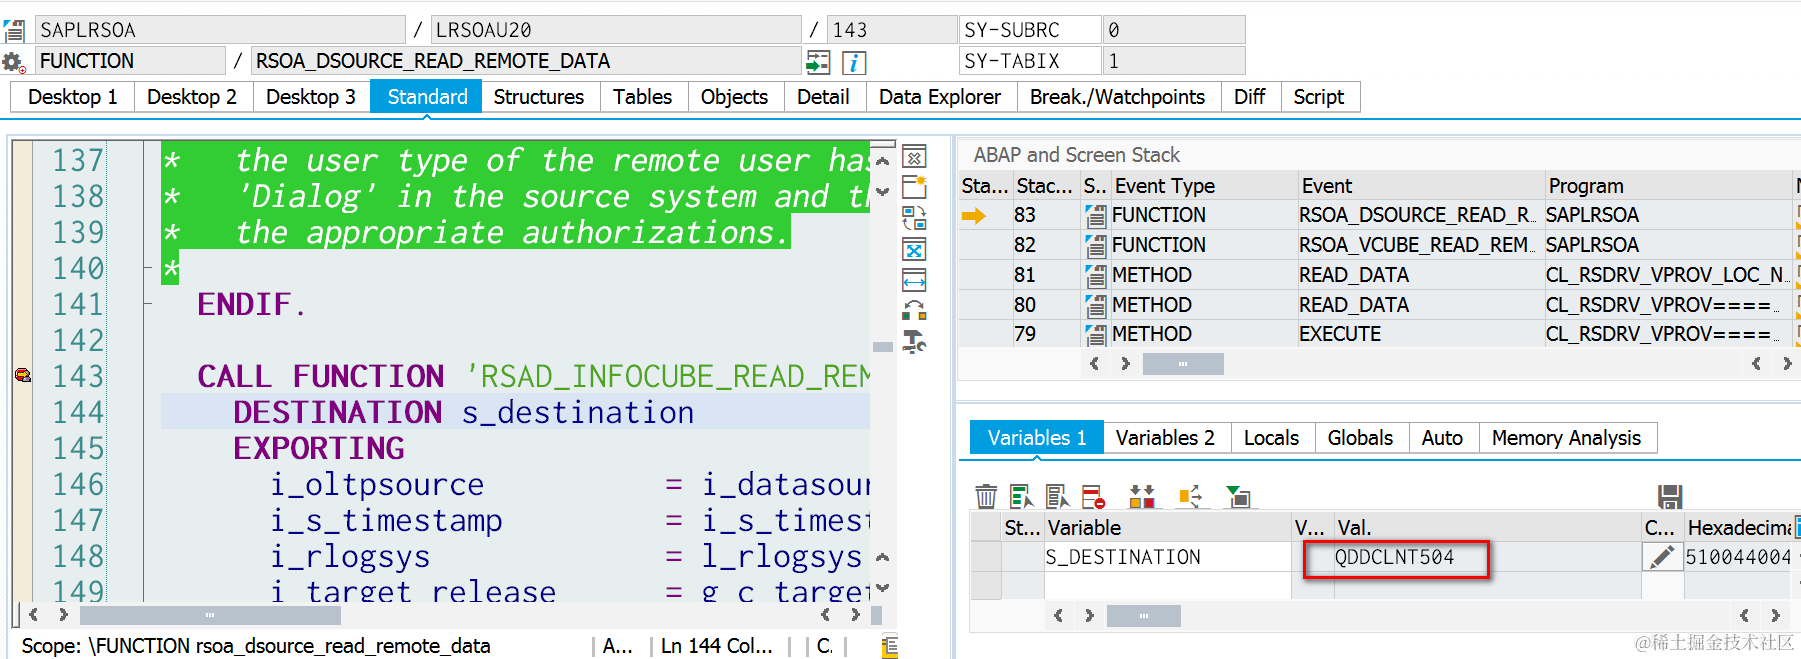Click the Ln 144 Col status bar entry
The width and height of the screenshot is (1801, 659).
click(716, 646)
